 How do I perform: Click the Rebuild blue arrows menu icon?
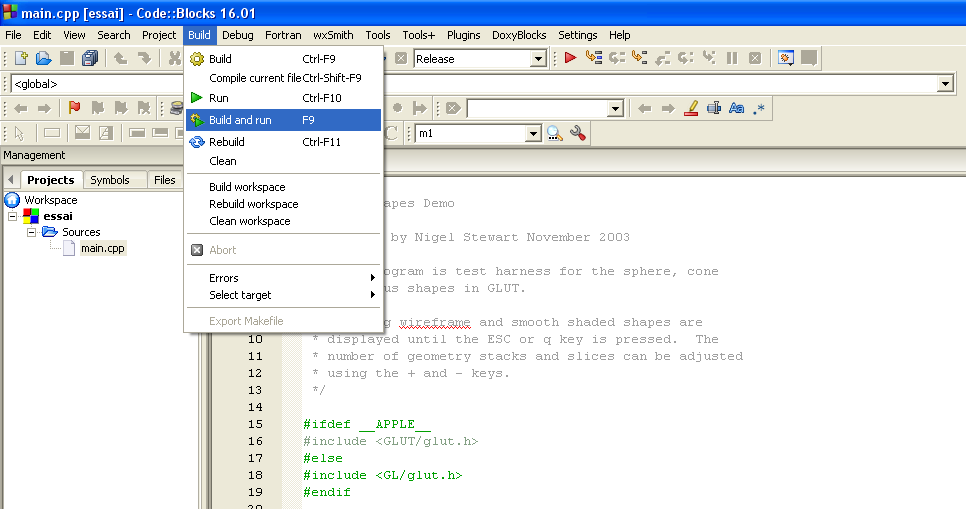point(197,142)
